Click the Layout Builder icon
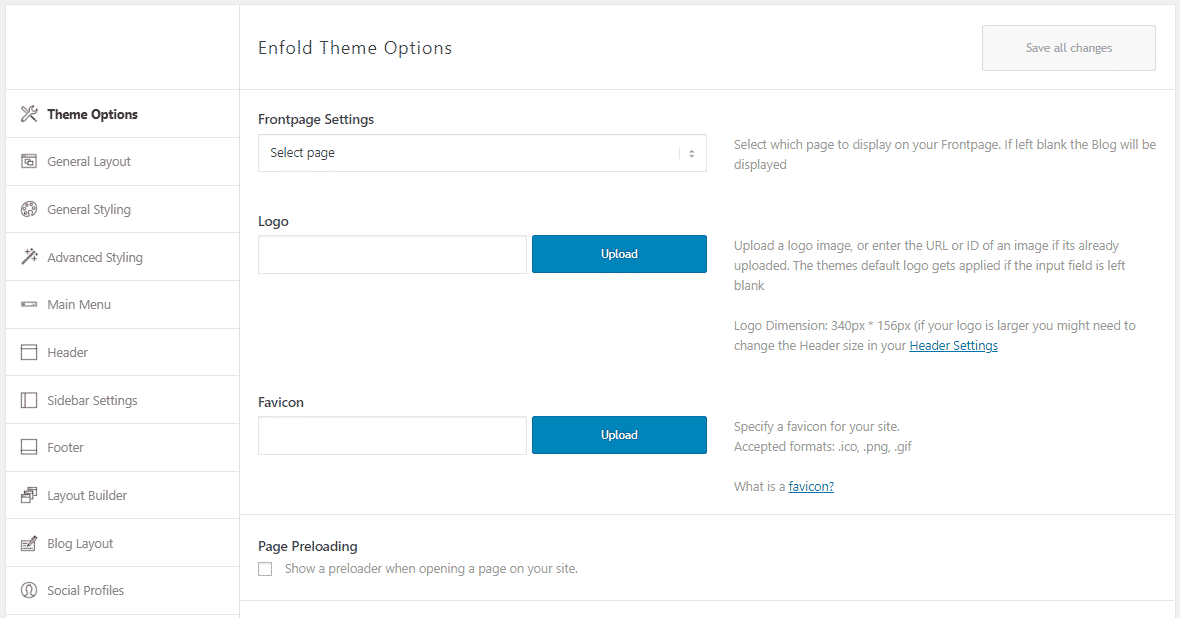1180x618 pixels. (29, 495)
